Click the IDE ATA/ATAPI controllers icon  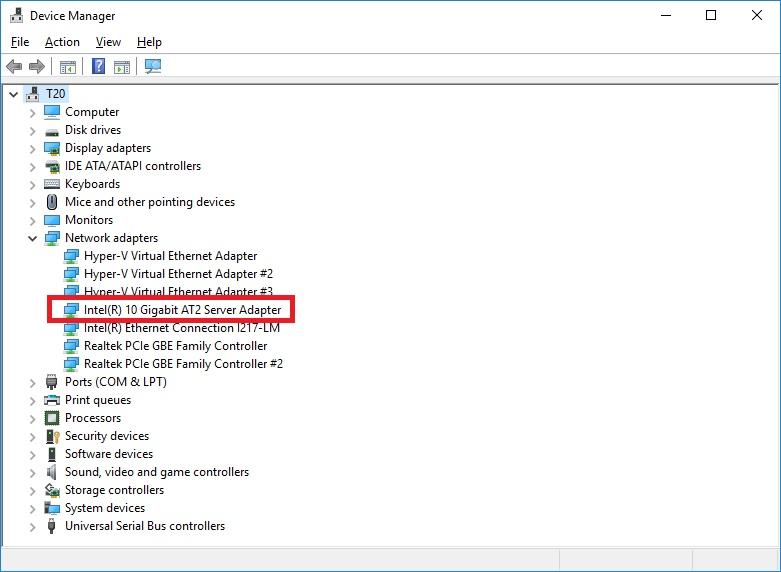coord(52,166)
